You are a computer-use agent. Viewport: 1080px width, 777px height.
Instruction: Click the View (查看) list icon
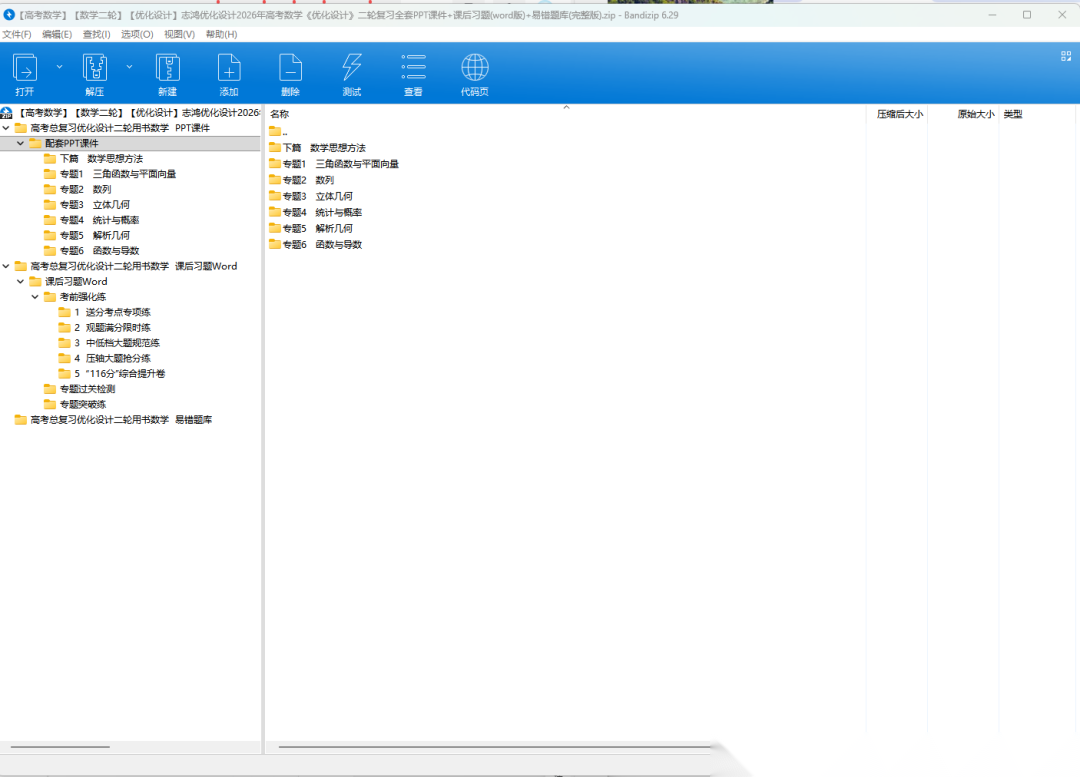tap(413, 68)
